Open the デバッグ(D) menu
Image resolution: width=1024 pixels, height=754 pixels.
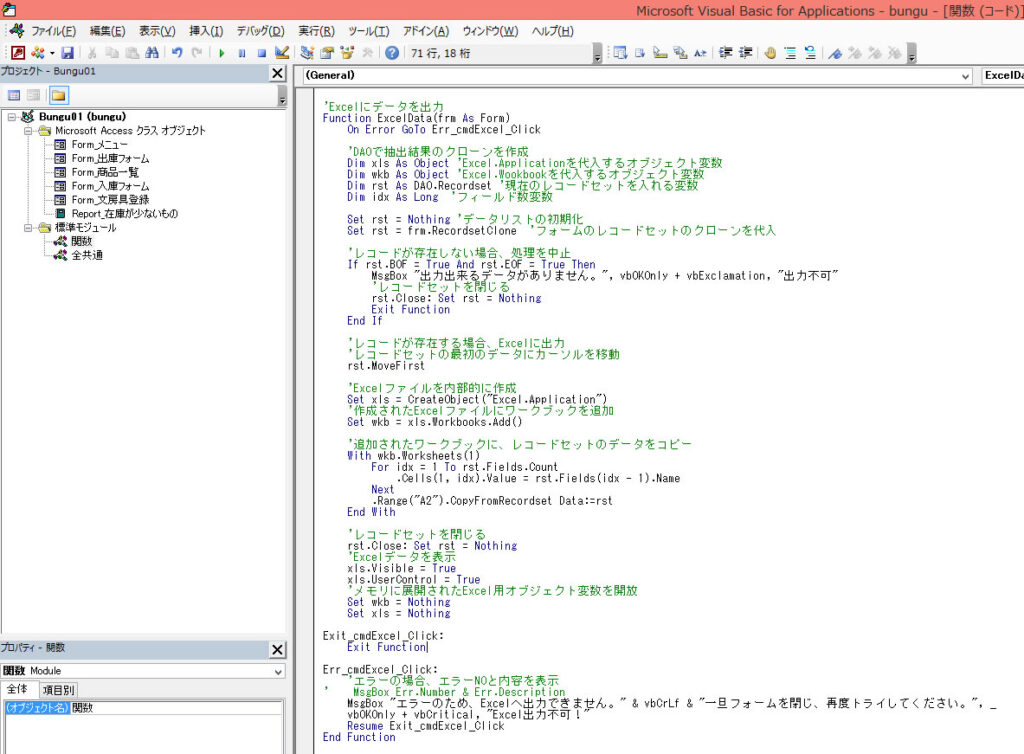click(260, 31)
